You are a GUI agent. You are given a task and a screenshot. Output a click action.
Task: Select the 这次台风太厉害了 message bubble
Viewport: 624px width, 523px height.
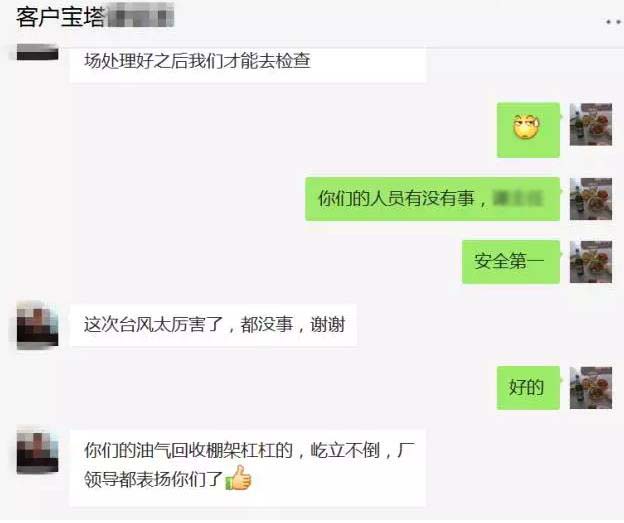[x=213, y=325]
